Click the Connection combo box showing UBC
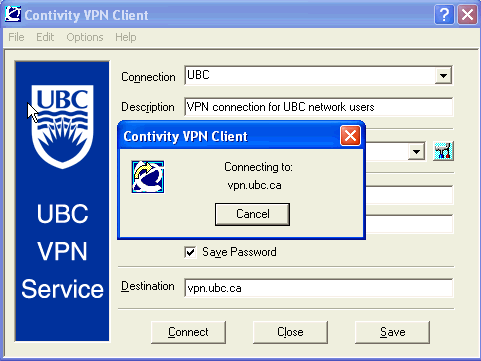This screenshot has height=361, width=481. 318,75
